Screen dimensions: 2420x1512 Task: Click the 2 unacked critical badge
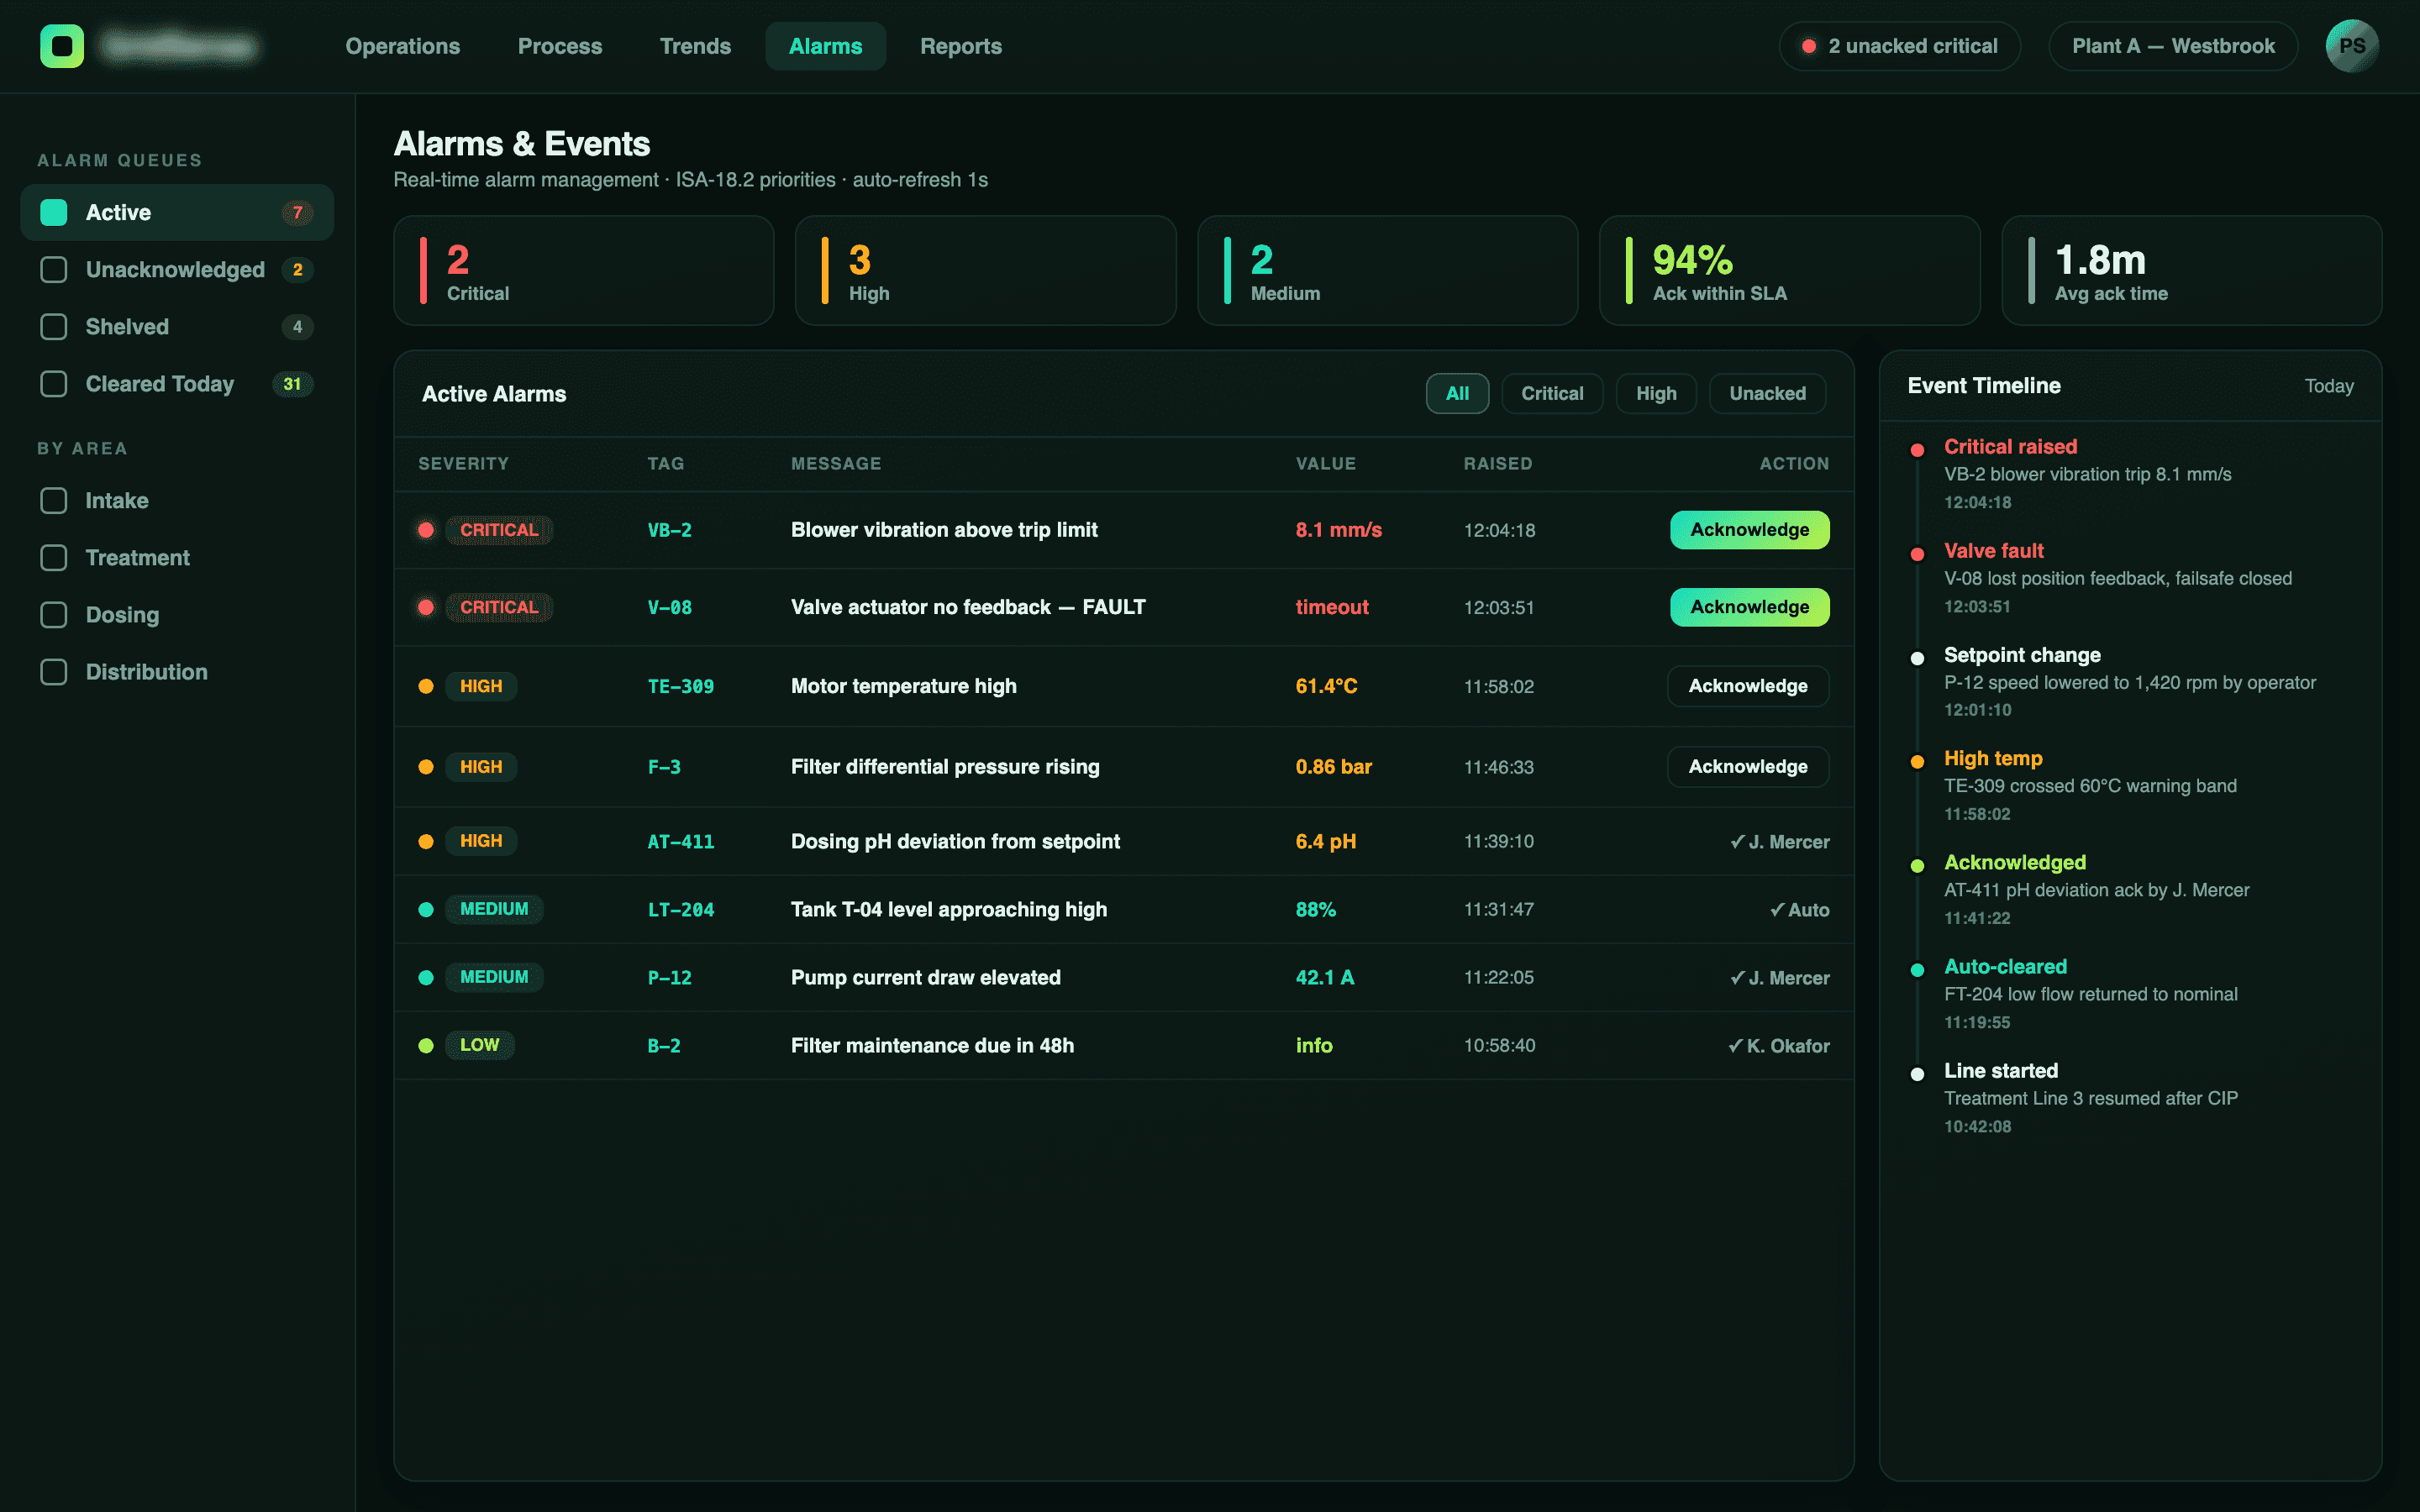(x=1899, y=46)
